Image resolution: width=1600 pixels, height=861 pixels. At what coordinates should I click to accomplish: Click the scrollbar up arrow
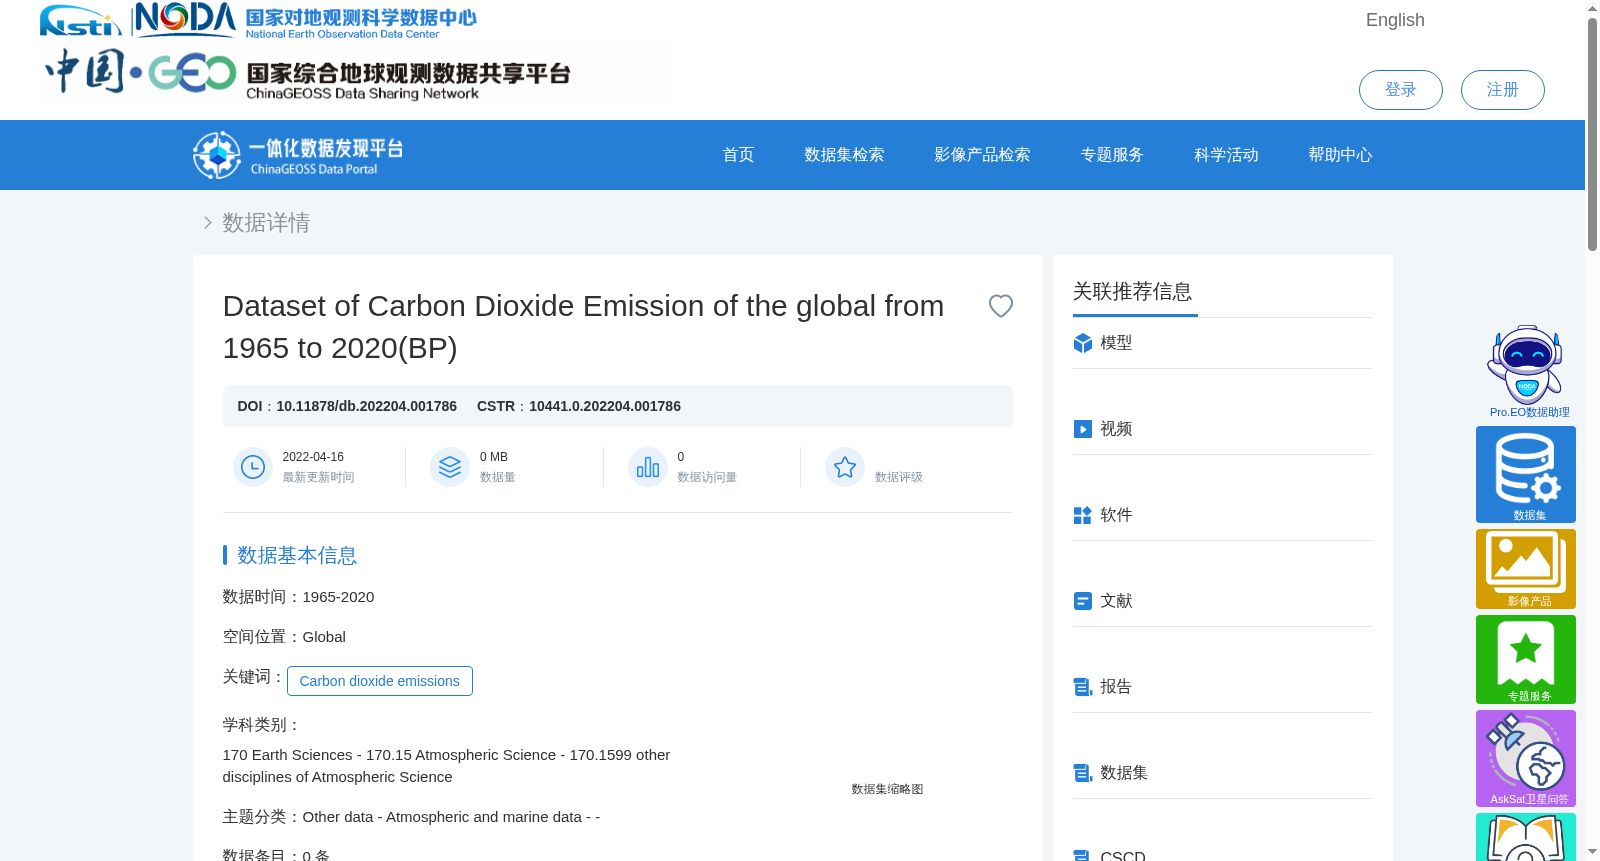pos(1592,8)
